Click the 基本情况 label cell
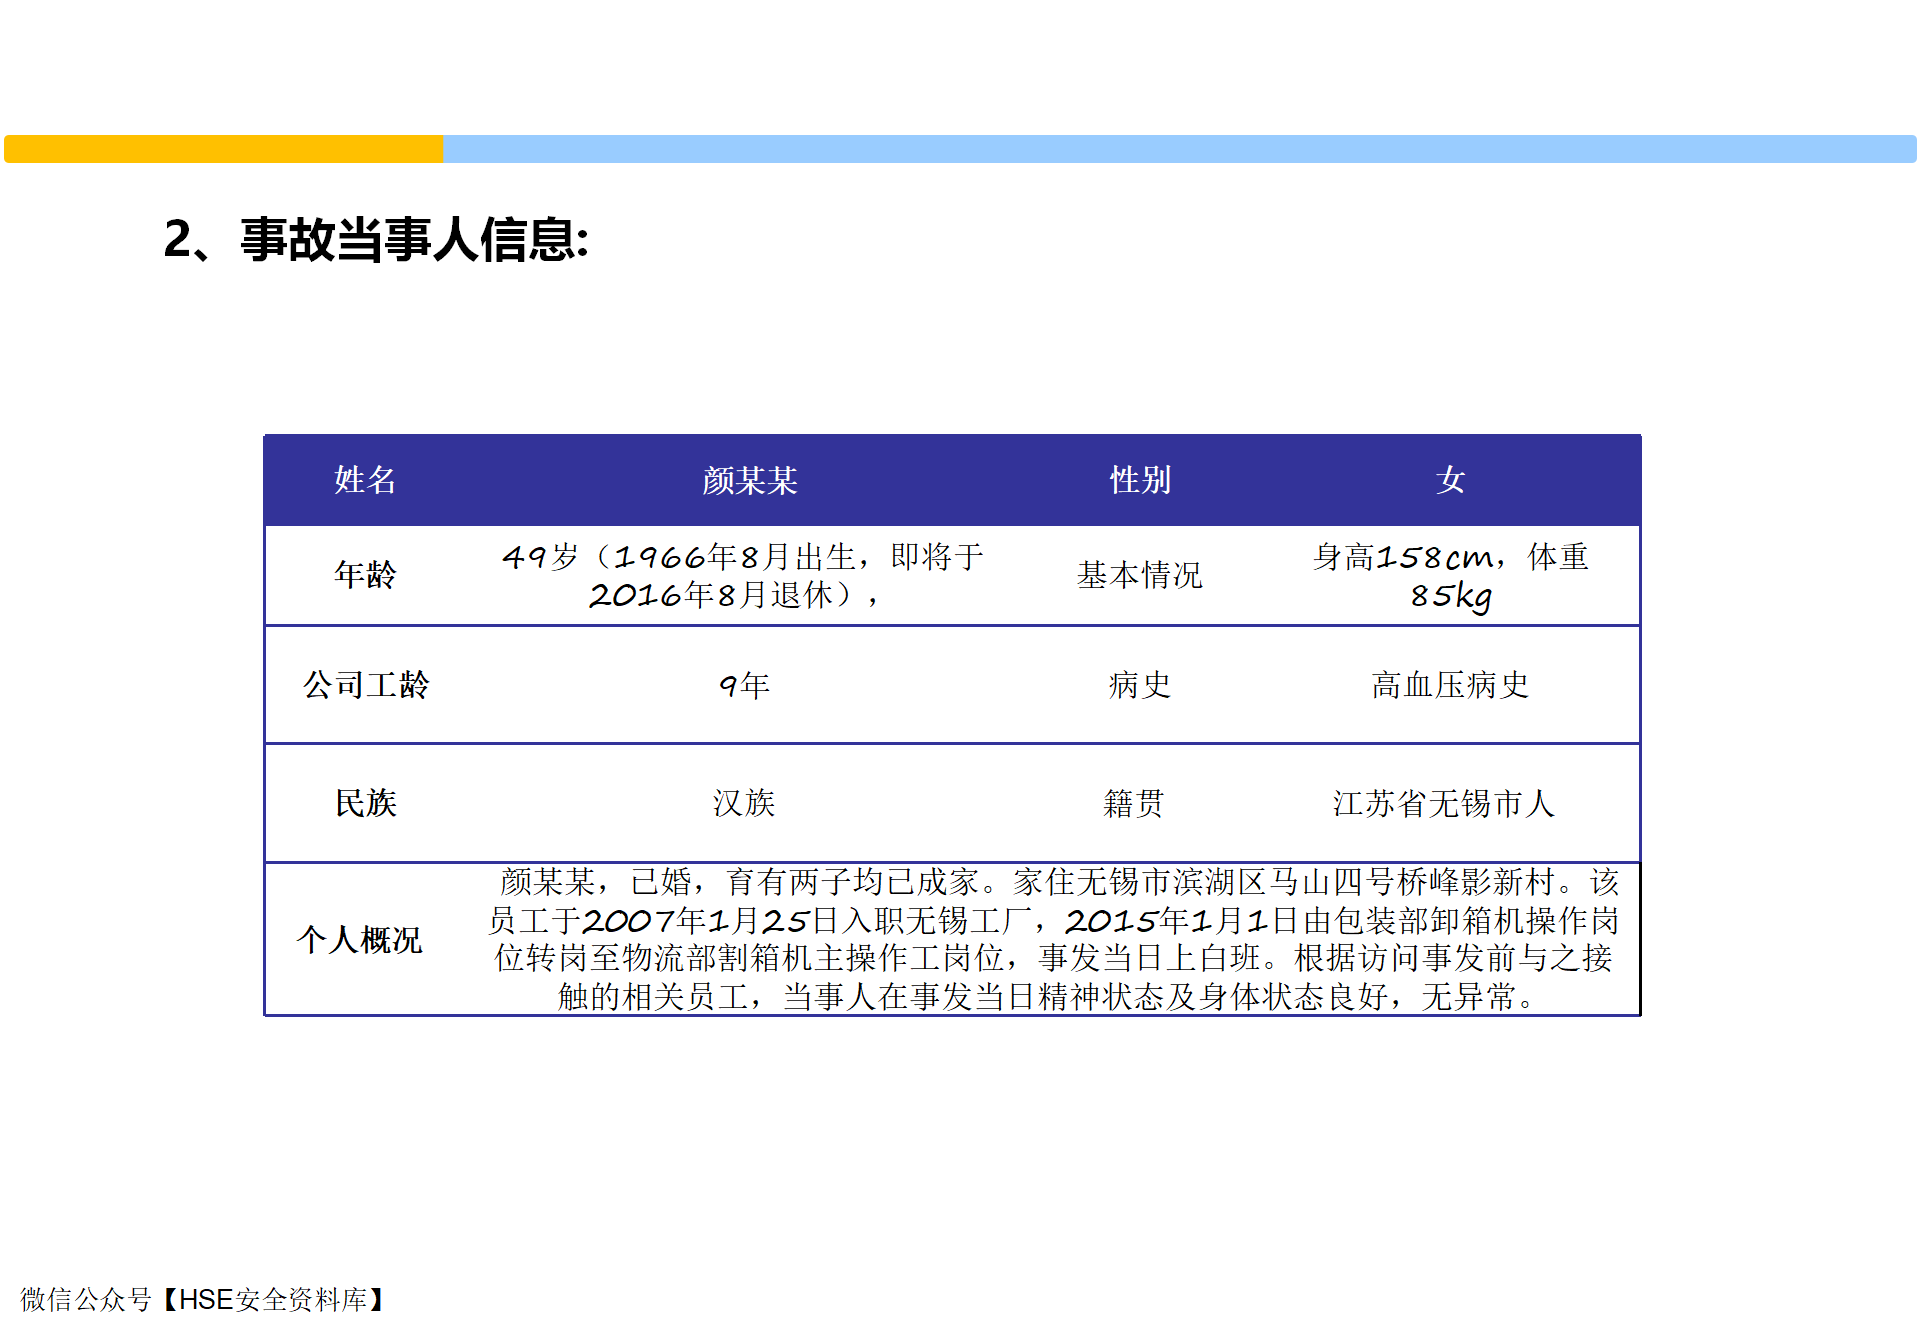 1139,575
